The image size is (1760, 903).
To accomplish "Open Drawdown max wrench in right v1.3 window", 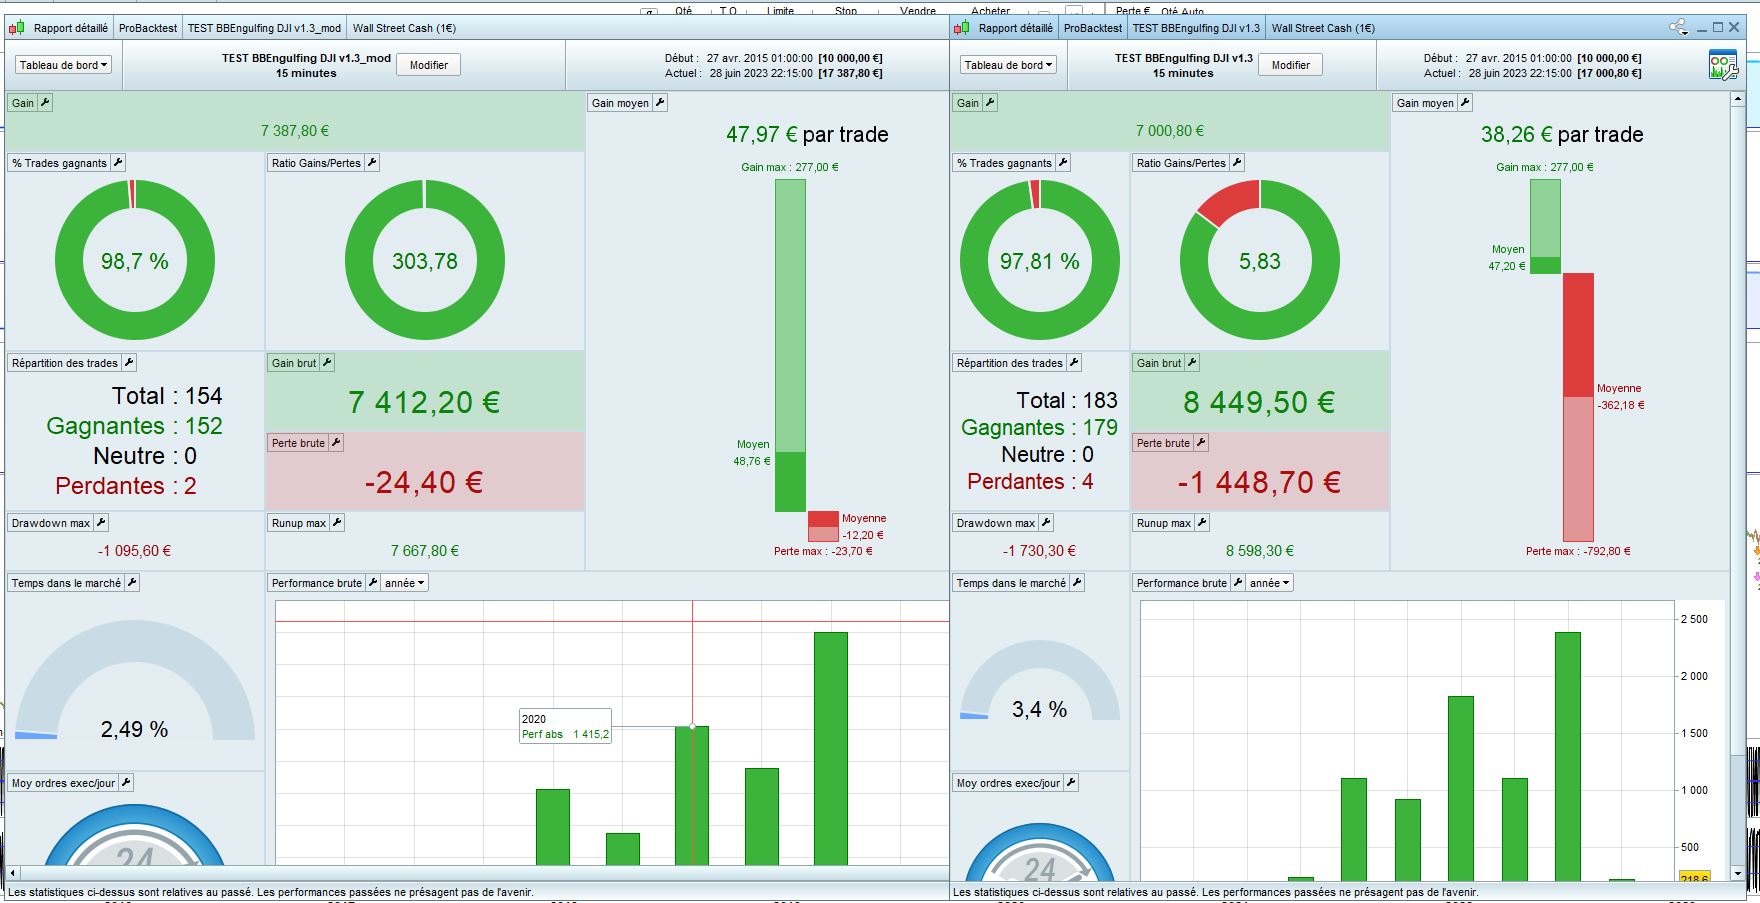I will (x=1046, y=523).
